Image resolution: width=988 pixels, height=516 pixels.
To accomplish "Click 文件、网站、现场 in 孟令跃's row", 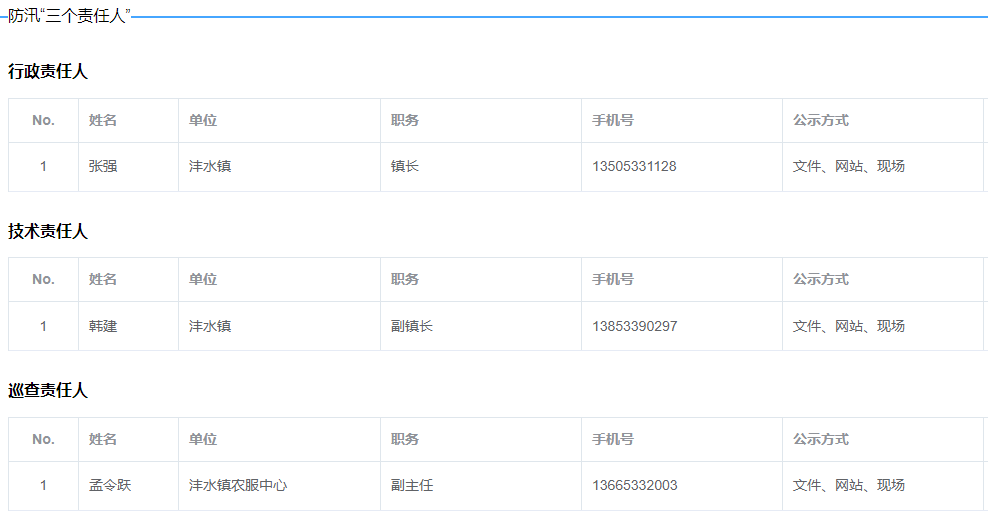I will click(849, 485).
